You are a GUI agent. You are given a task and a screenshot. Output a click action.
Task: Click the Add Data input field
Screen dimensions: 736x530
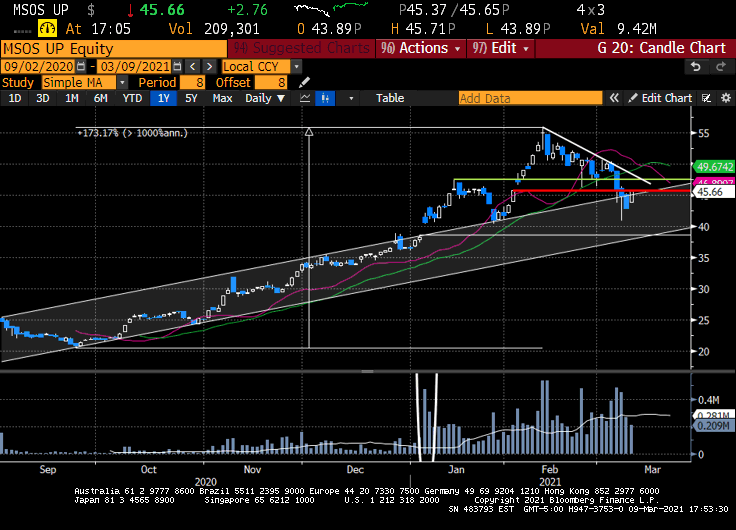coord(530,98)
